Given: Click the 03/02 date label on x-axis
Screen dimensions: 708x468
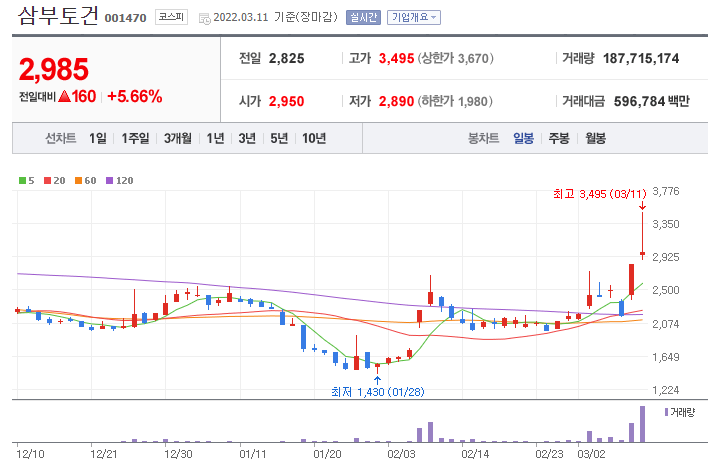Looking at the screenshot, I should coord(592,454).
